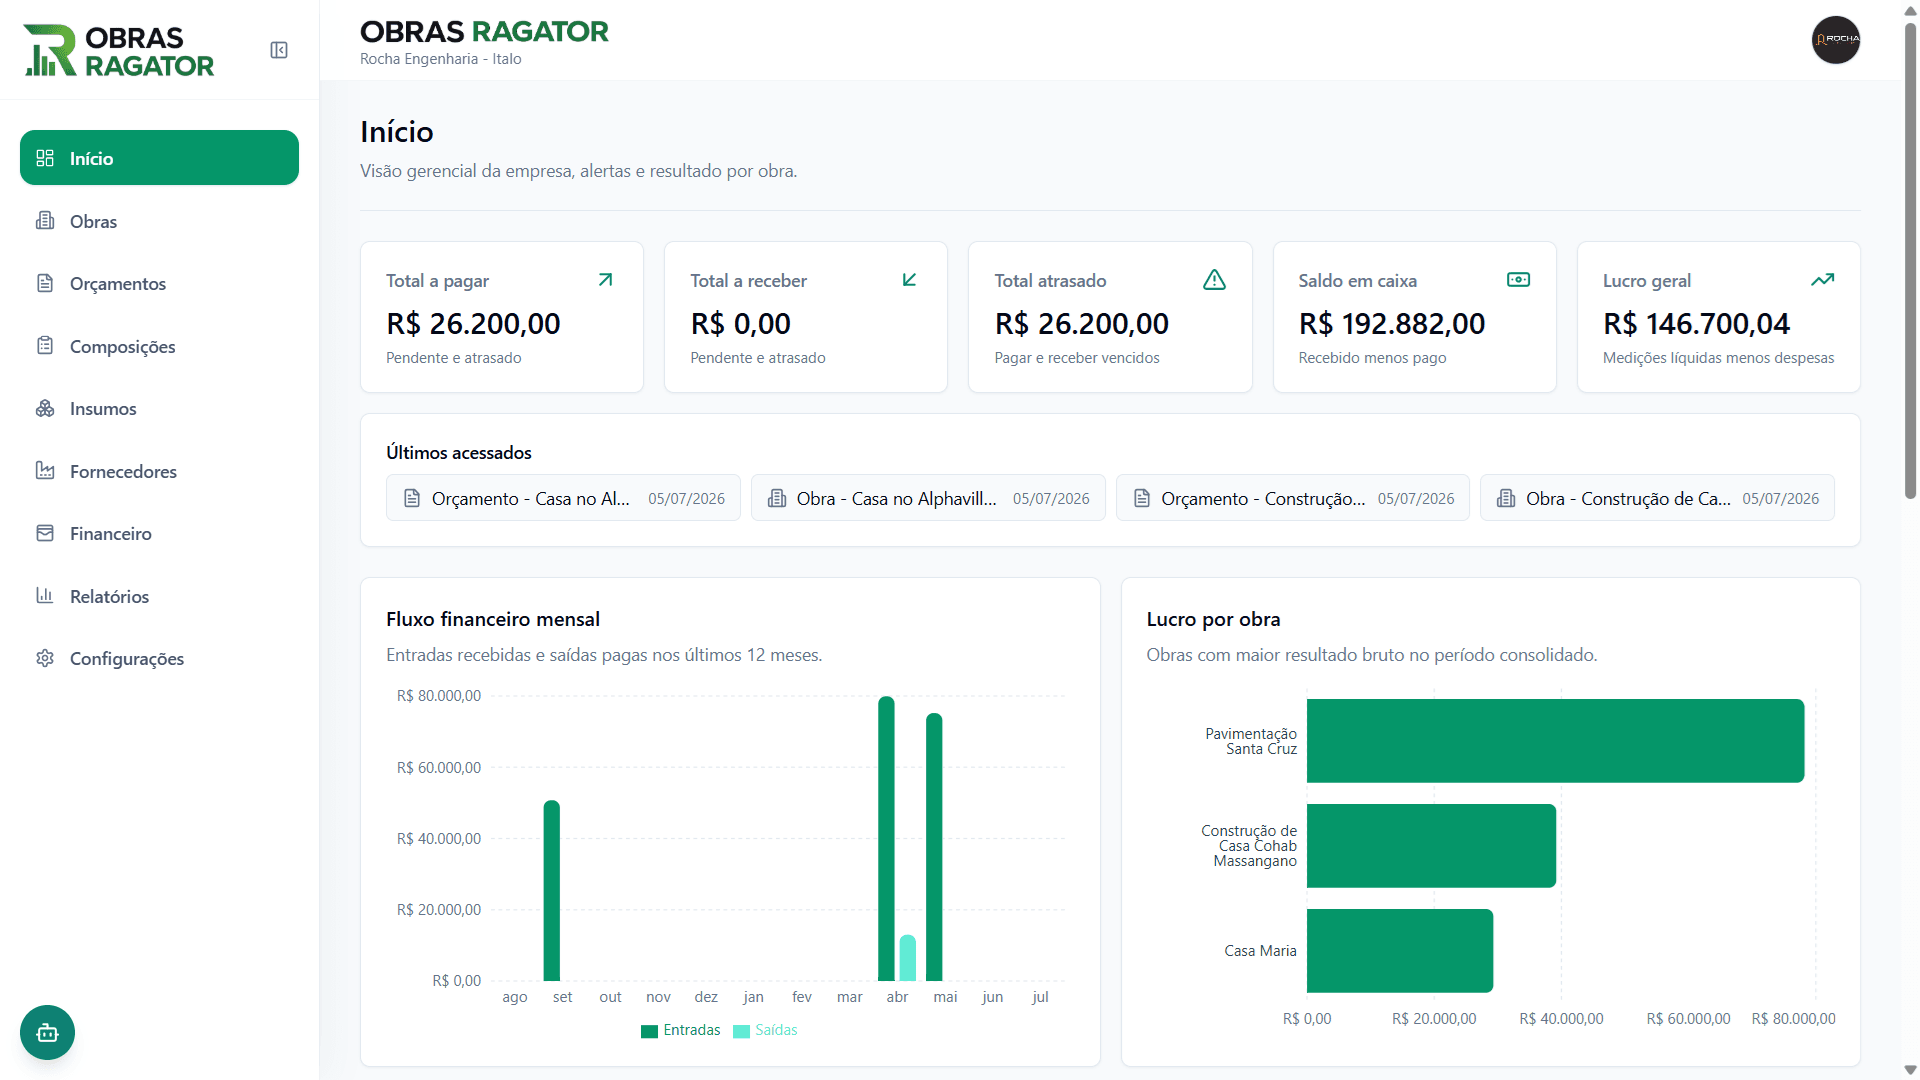Viewport: 1920px width, 1080px height.
Task: Go to the Início menu item
Action: [159, 158]
